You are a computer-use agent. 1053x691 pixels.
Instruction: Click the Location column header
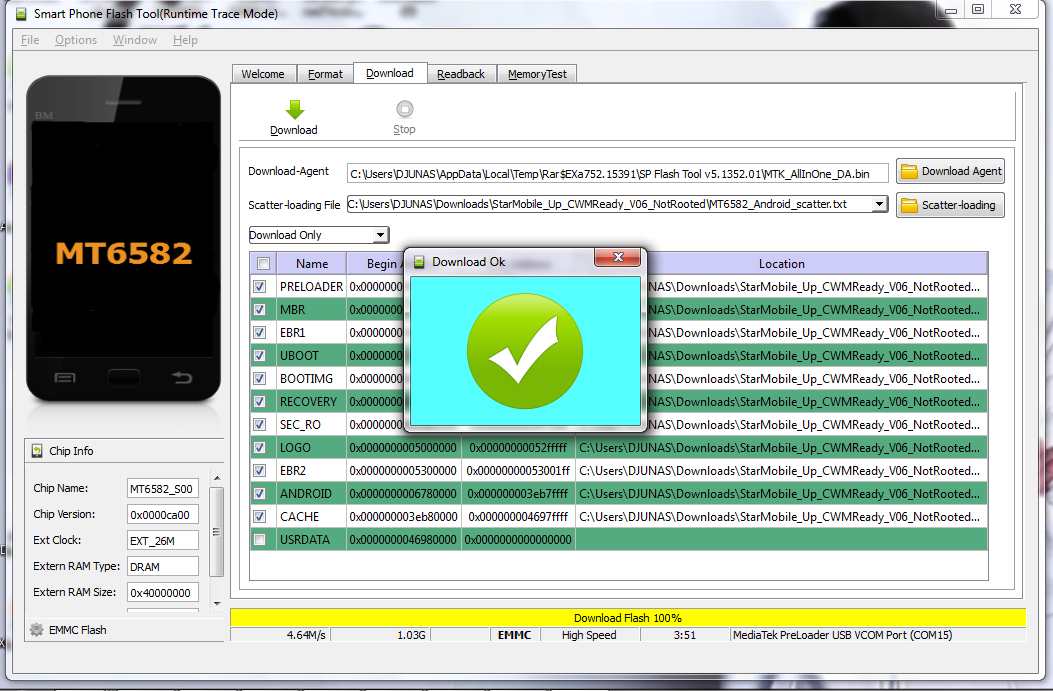pos(782,264)
